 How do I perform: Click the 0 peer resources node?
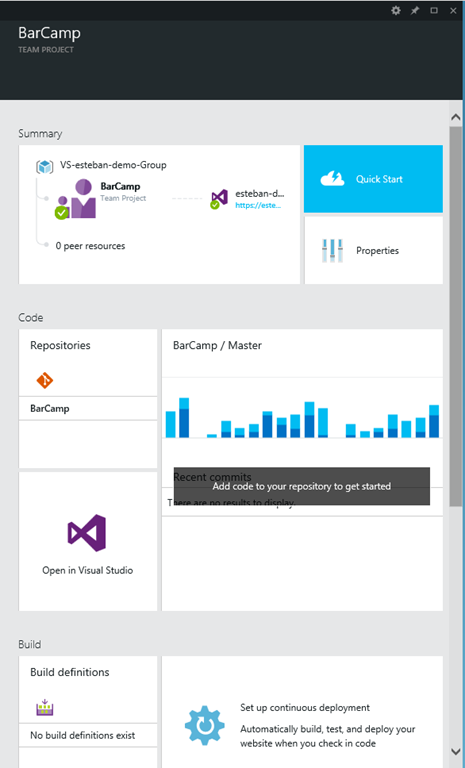click(x=90, y=246)
